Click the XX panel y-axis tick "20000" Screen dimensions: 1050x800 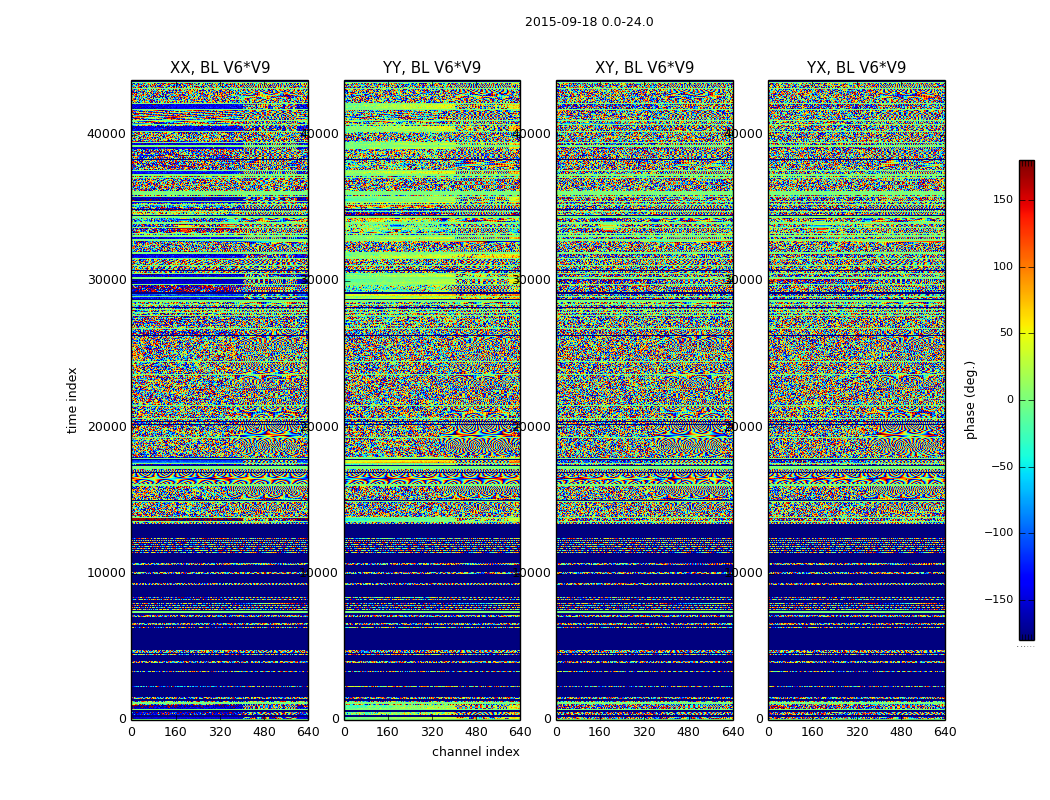pyautogui.click(x=106, y=426)
